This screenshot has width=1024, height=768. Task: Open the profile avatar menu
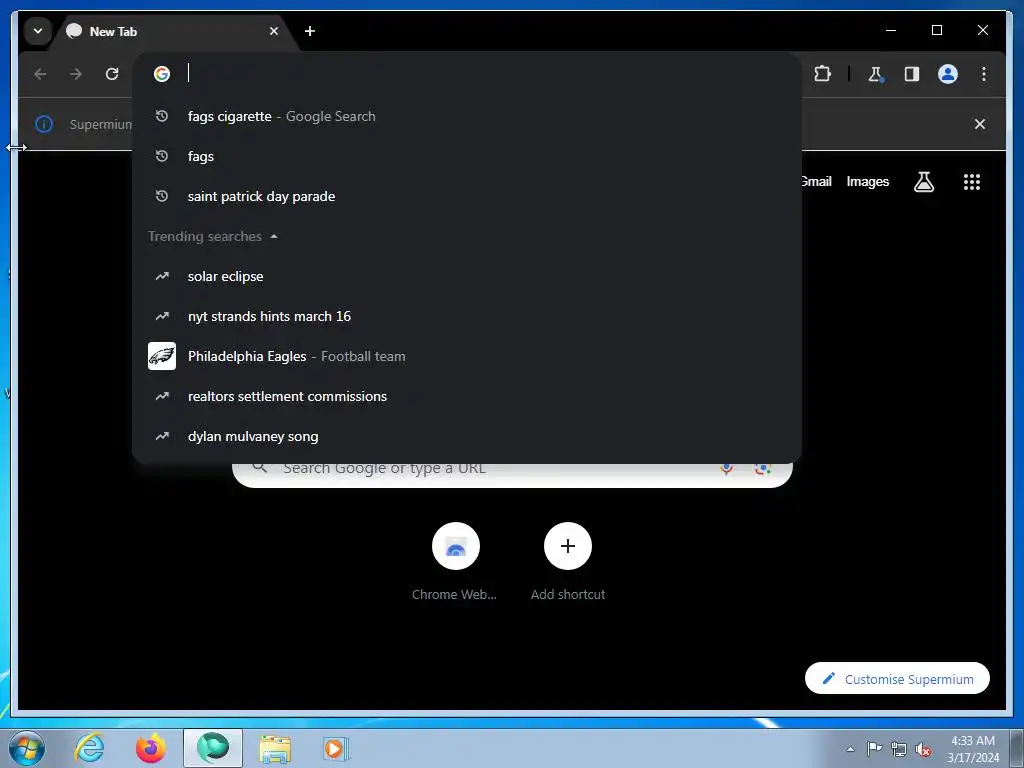(948, 74)
